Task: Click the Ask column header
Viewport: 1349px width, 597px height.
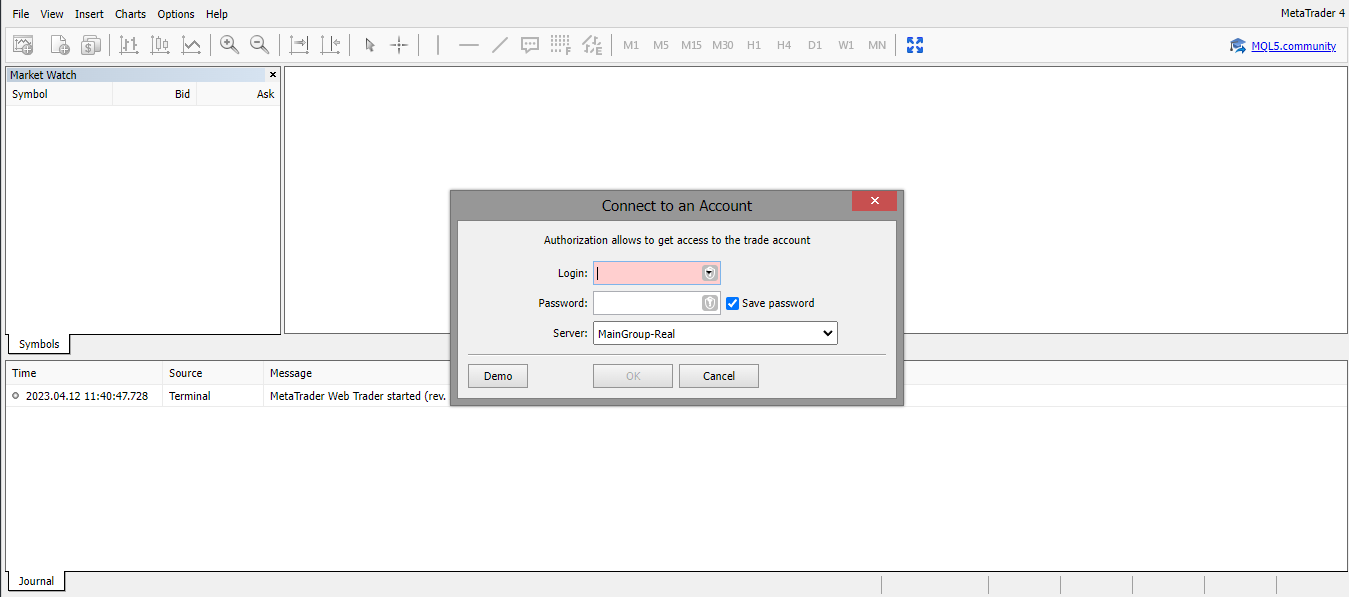Action: (239, 94)
